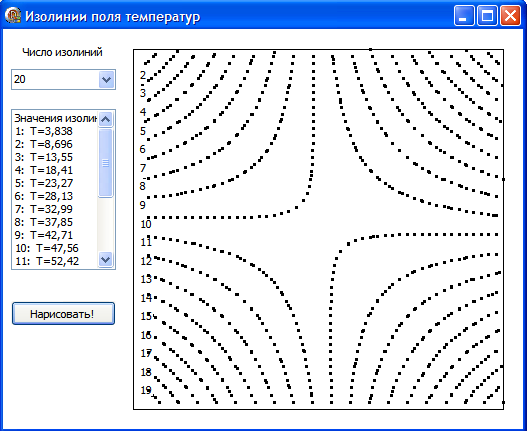Select list entry 5: T=23,27

(44, 183)
